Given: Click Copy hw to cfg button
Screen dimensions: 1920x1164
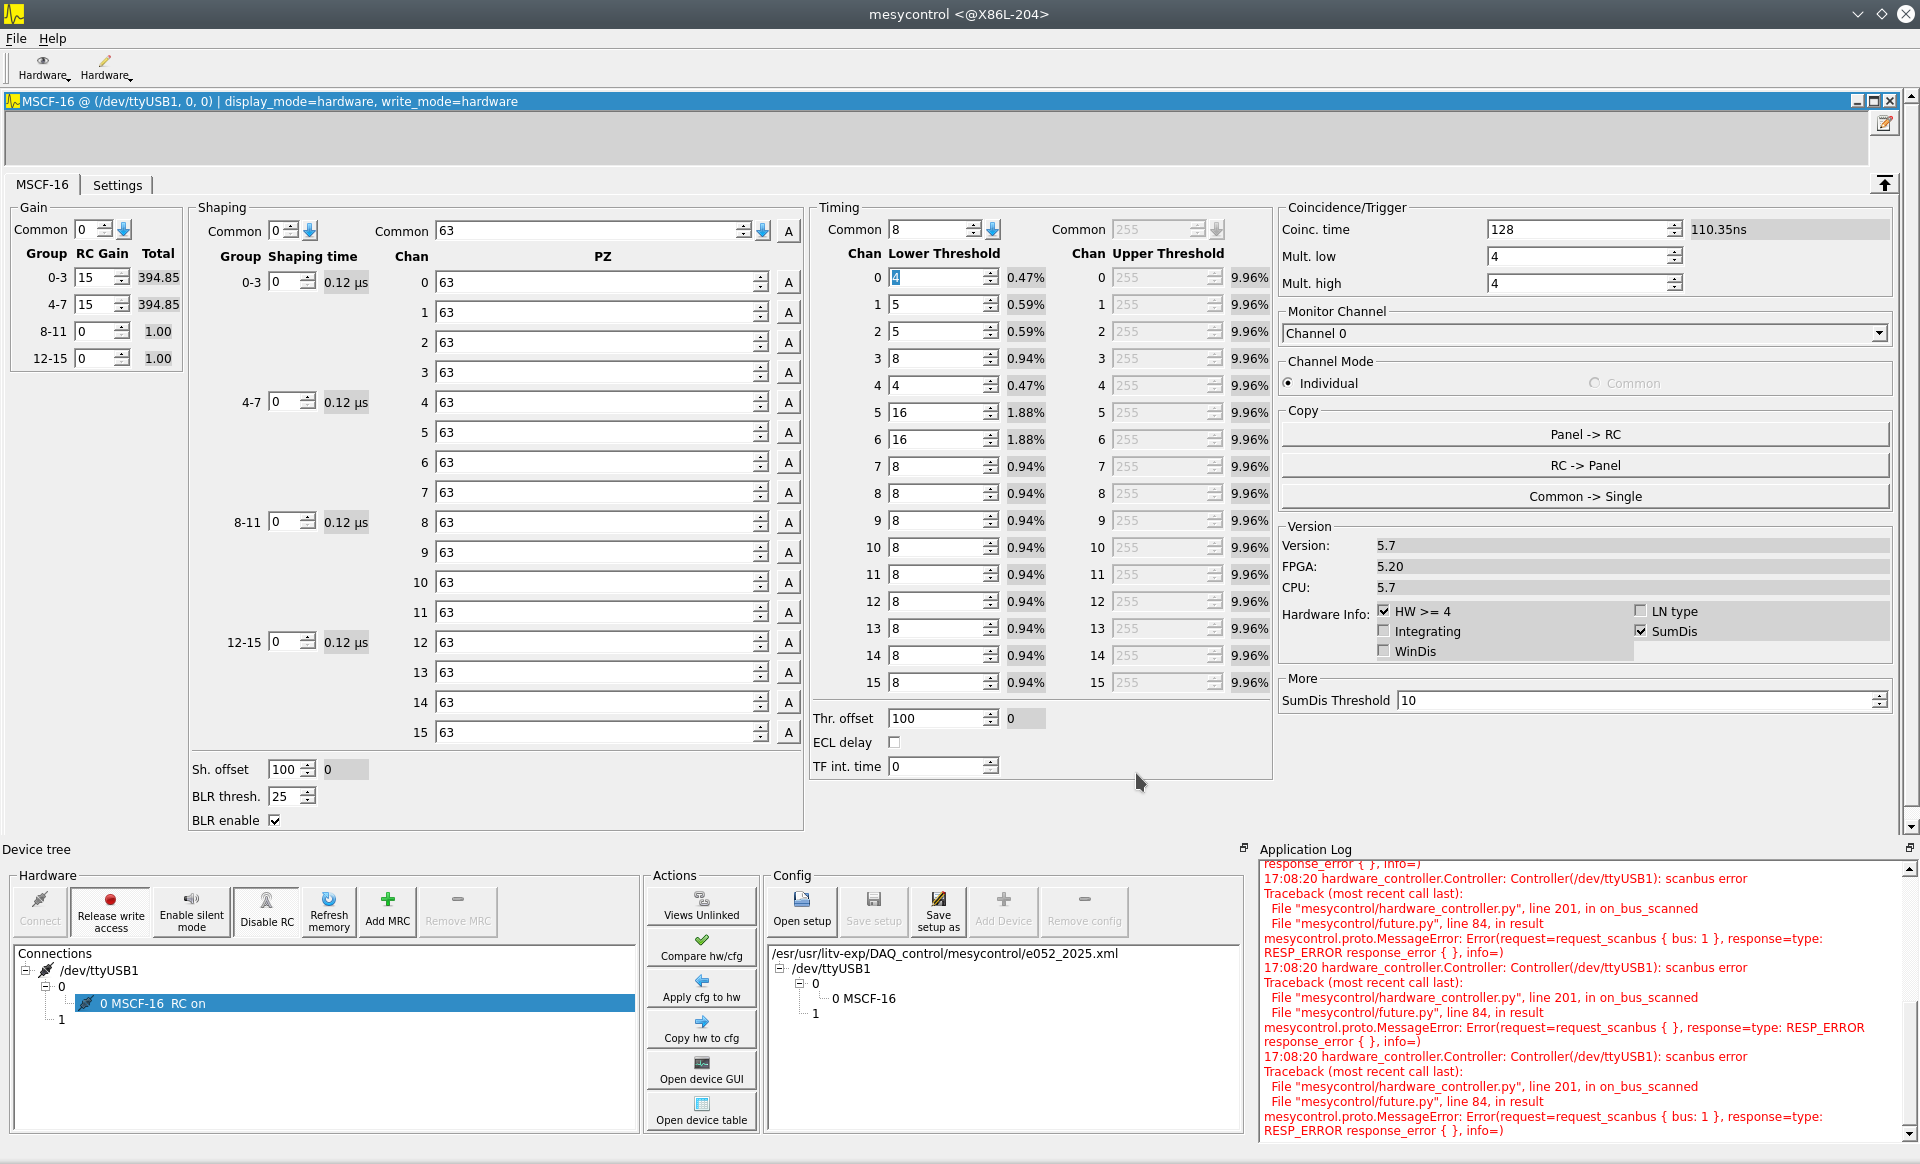Looking at the screenshot, I should pos(702,1029).
